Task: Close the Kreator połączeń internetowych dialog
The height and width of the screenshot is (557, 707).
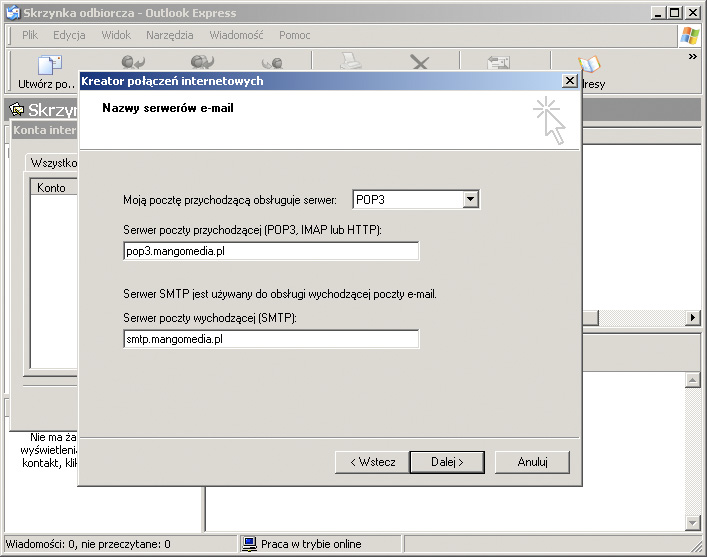Action: pos(570,81)
